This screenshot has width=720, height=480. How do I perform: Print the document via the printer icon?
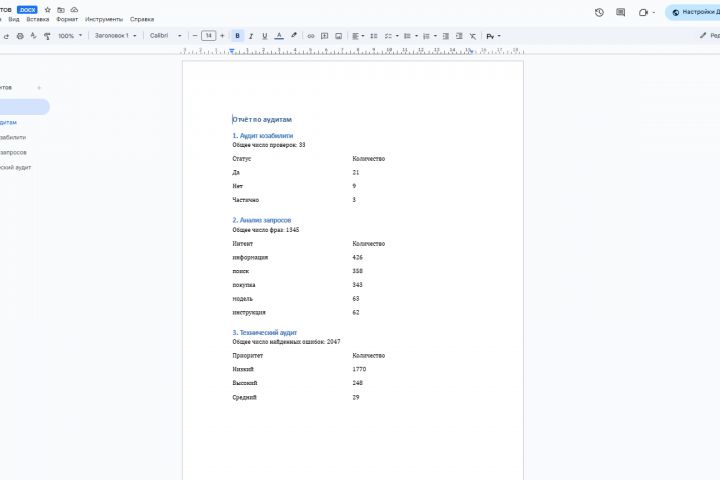[x=20, y=36]
